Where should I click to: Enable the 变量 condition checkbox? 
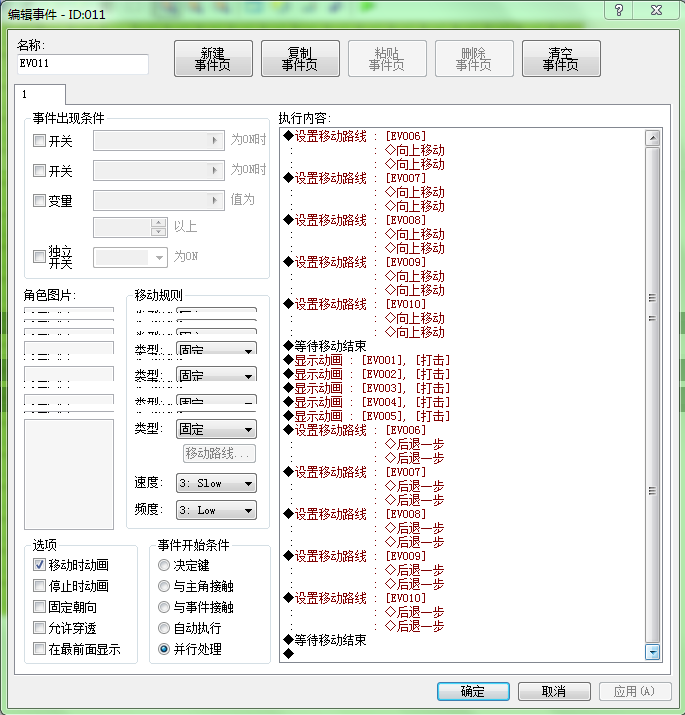[x=40, y=200]
